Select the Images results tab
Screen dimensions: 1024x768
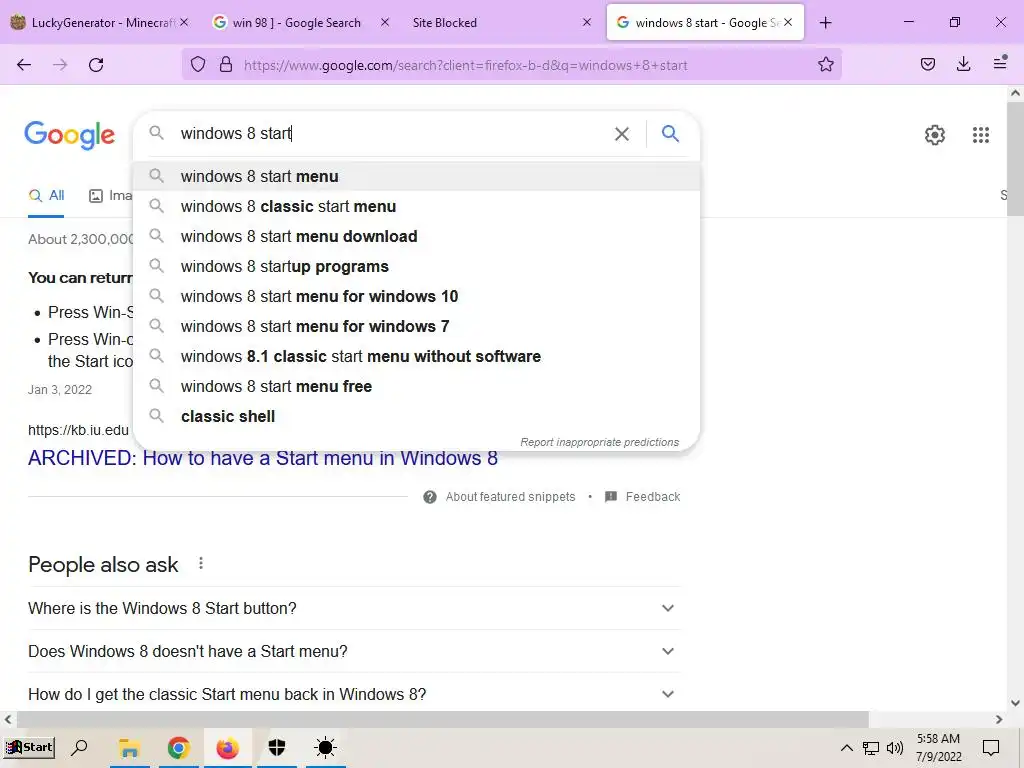pyautogui.click(x=111, y=195)
